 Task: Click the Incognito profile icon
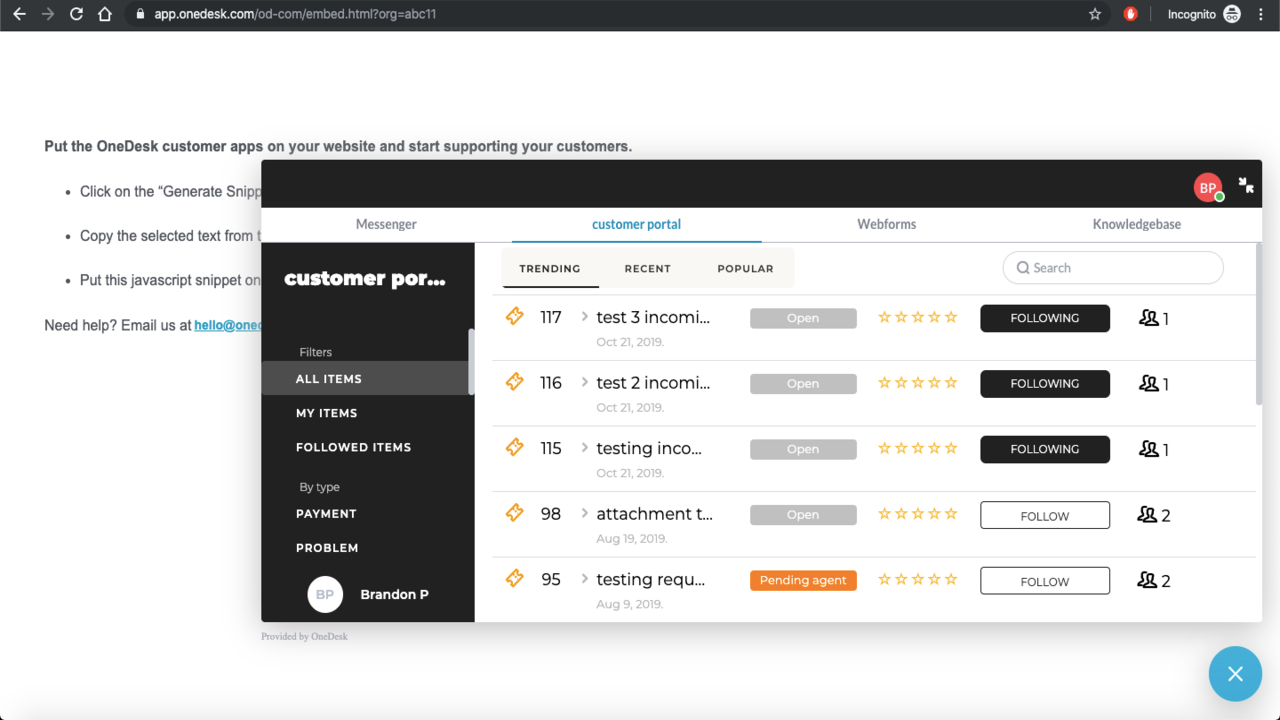[x=1232, y=14]
